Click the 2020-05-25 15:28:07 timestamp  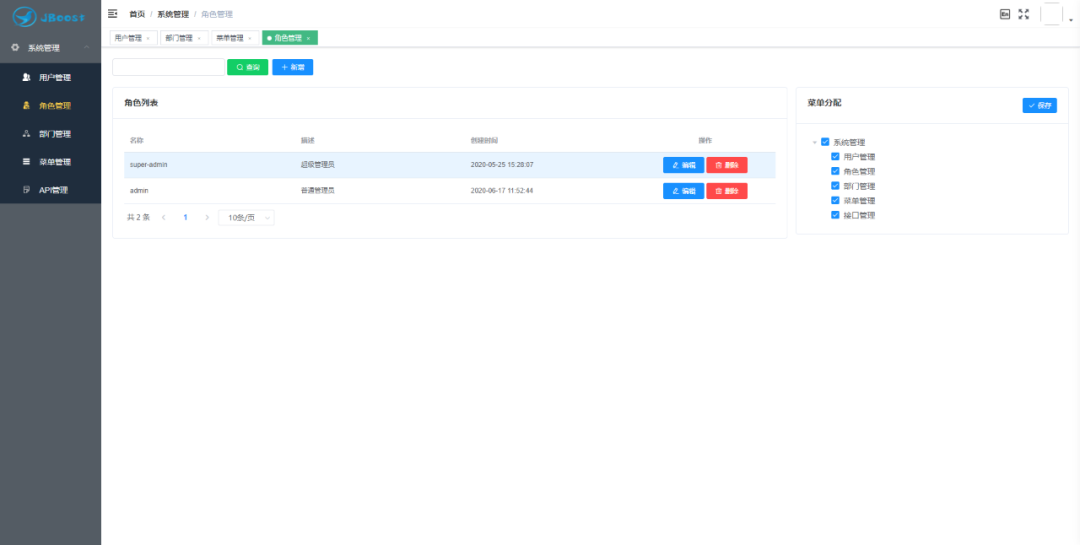point(501,165)
